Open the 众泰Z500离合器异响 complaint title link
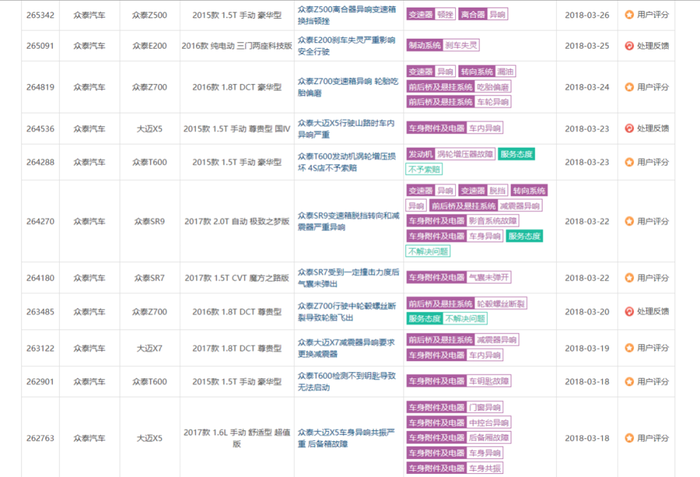 [x=347, y=15]
